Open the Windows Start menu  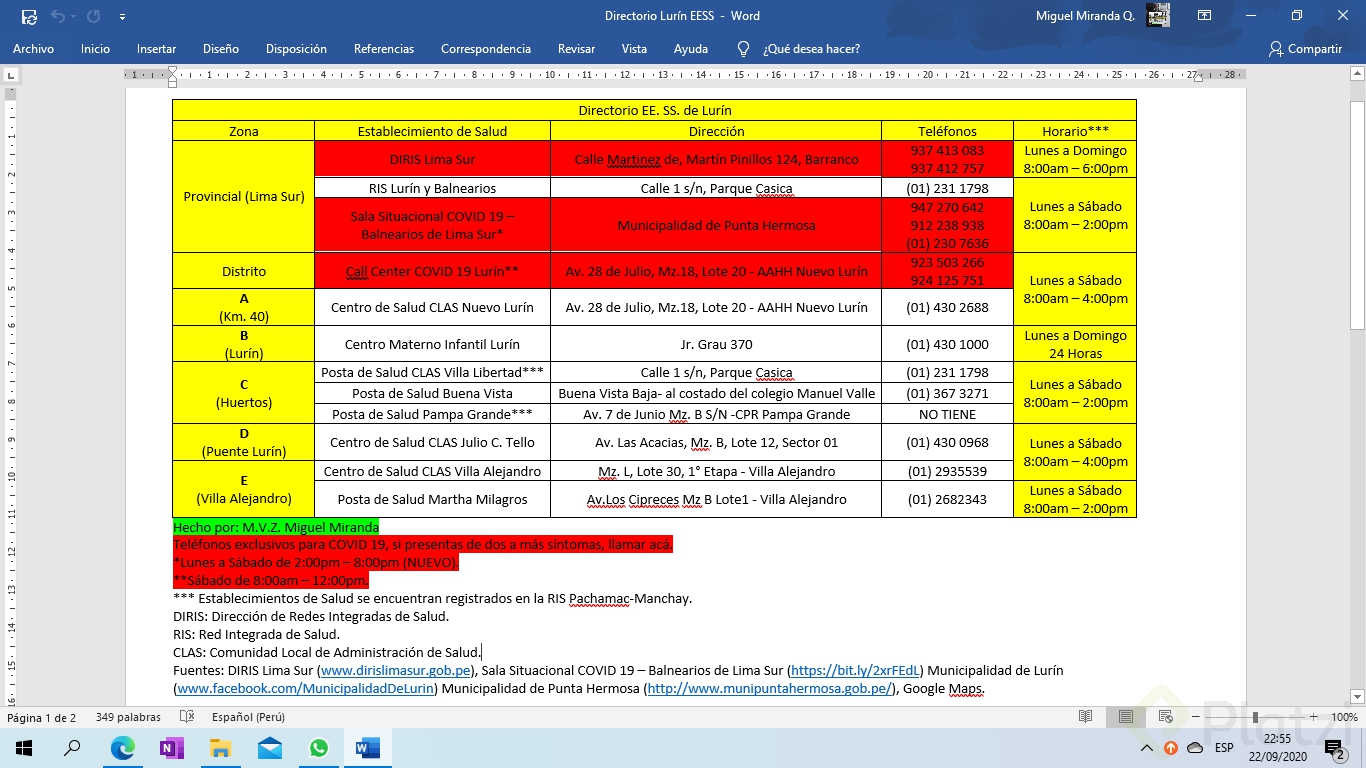(x=24, y=748)
